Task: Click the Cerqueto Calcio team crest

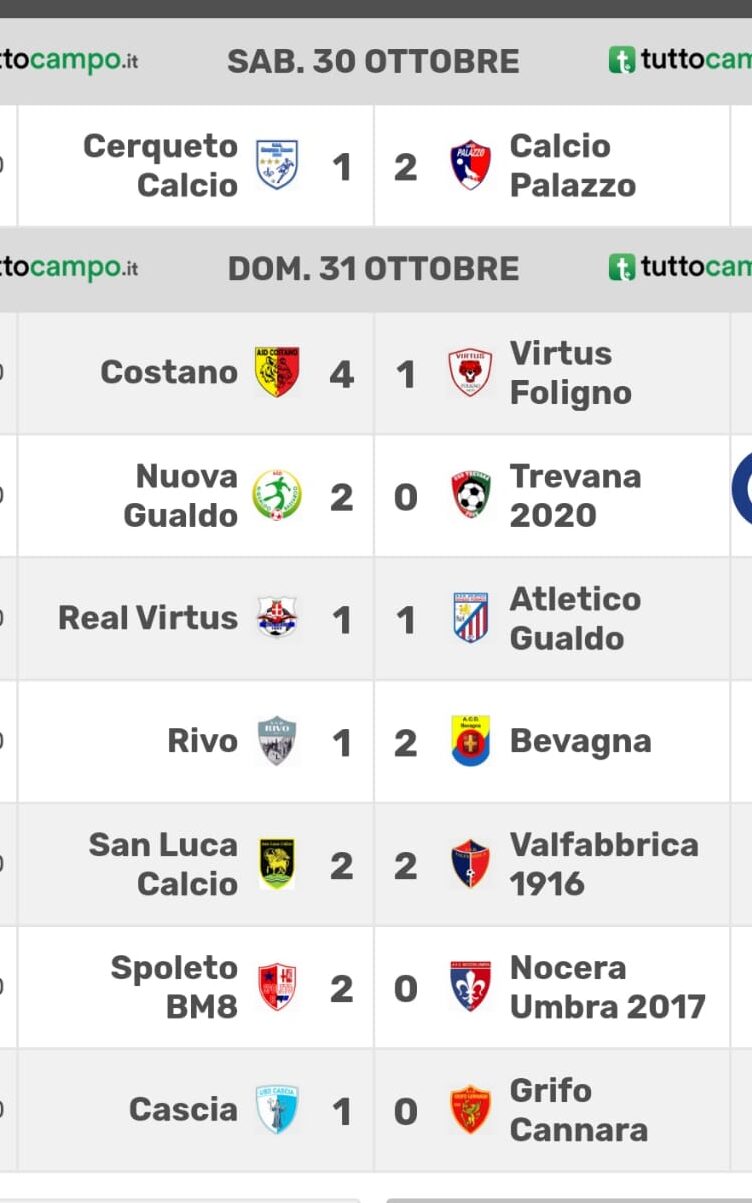Action: click(x=277, y=165)
